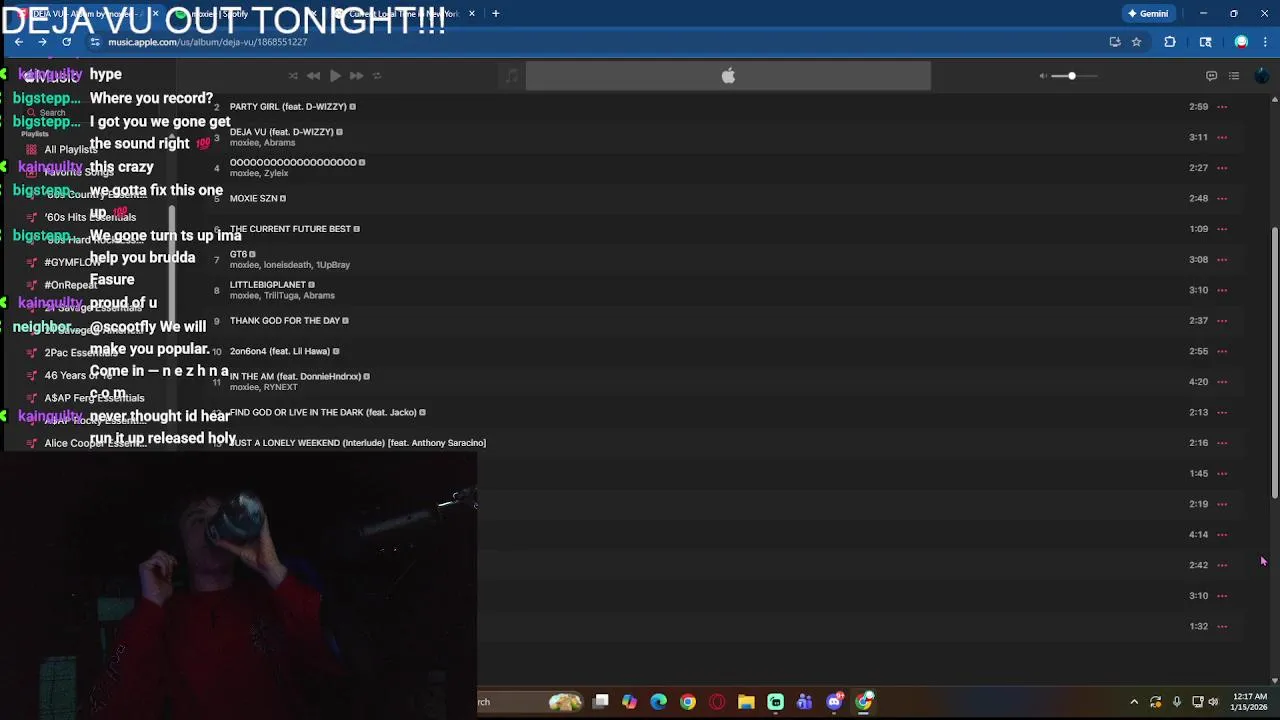Click the DEJA VU (feat. D-WIZZY) track title

(x=281, y=132)
